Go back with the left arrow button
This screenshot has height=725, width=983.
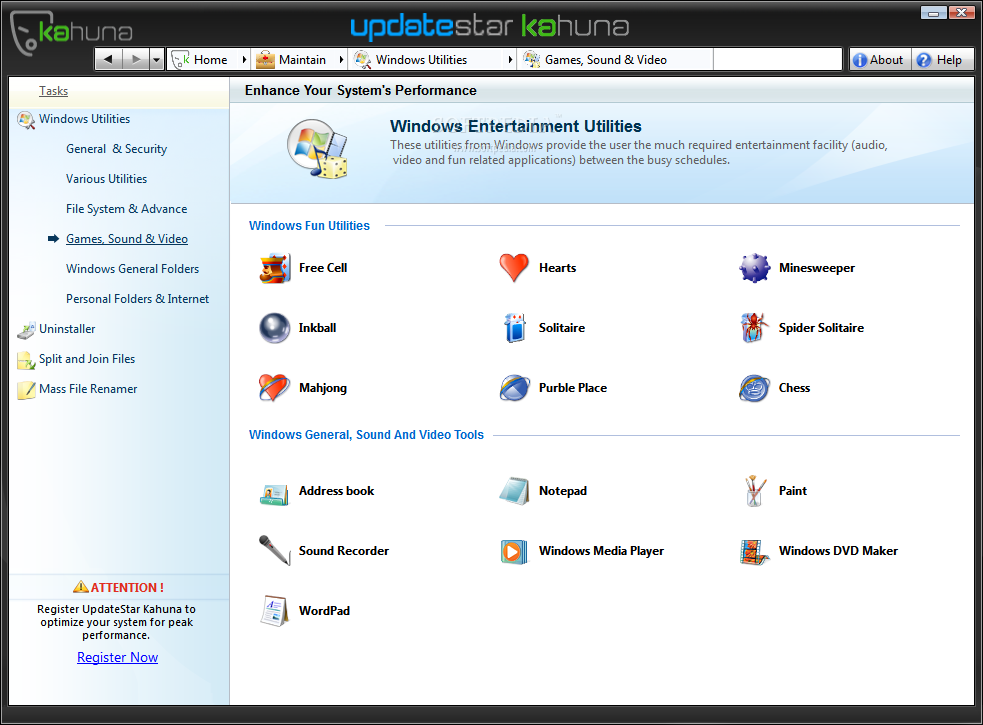[108, 60]
